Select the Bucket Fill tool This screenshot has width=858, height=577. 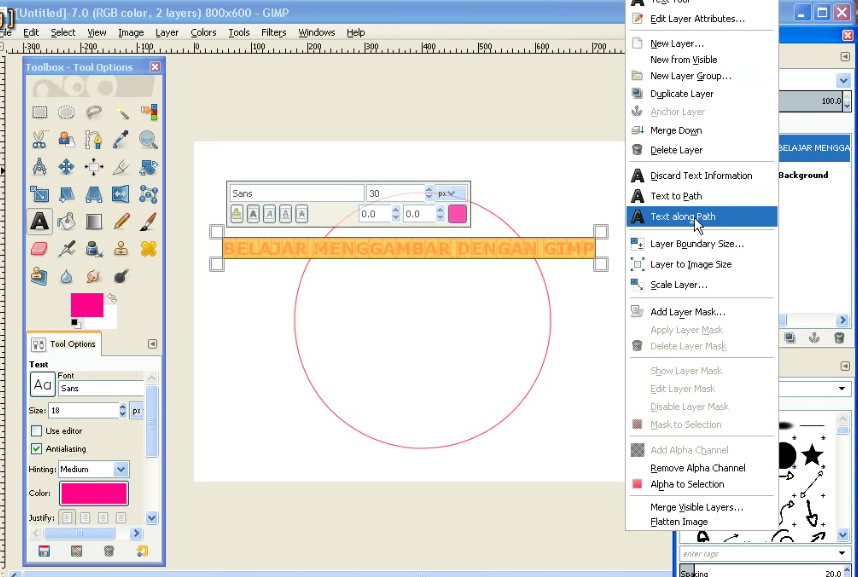coord(67,221)
